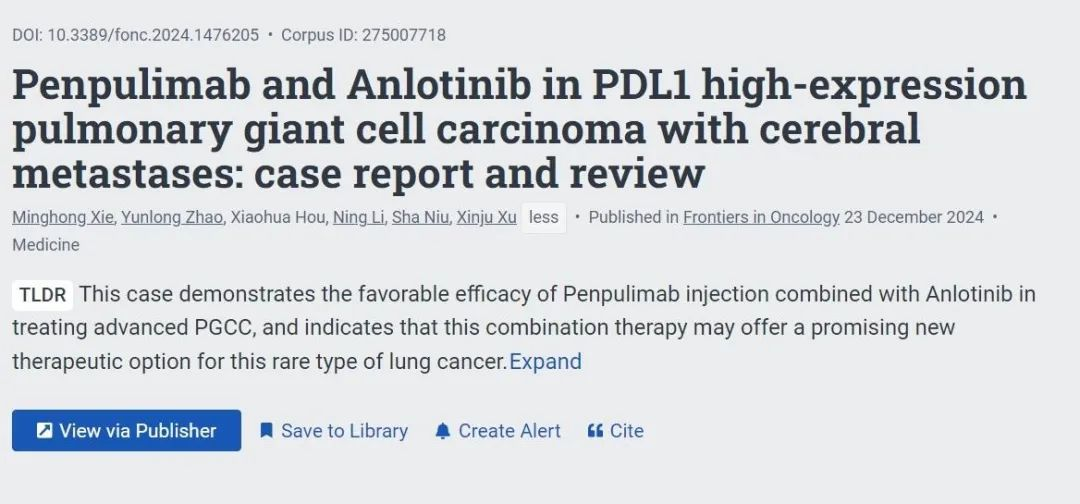This screenshot has height=504, width=1080.
Task: Select the Save to Library link
Action: (x=334, y=431)
